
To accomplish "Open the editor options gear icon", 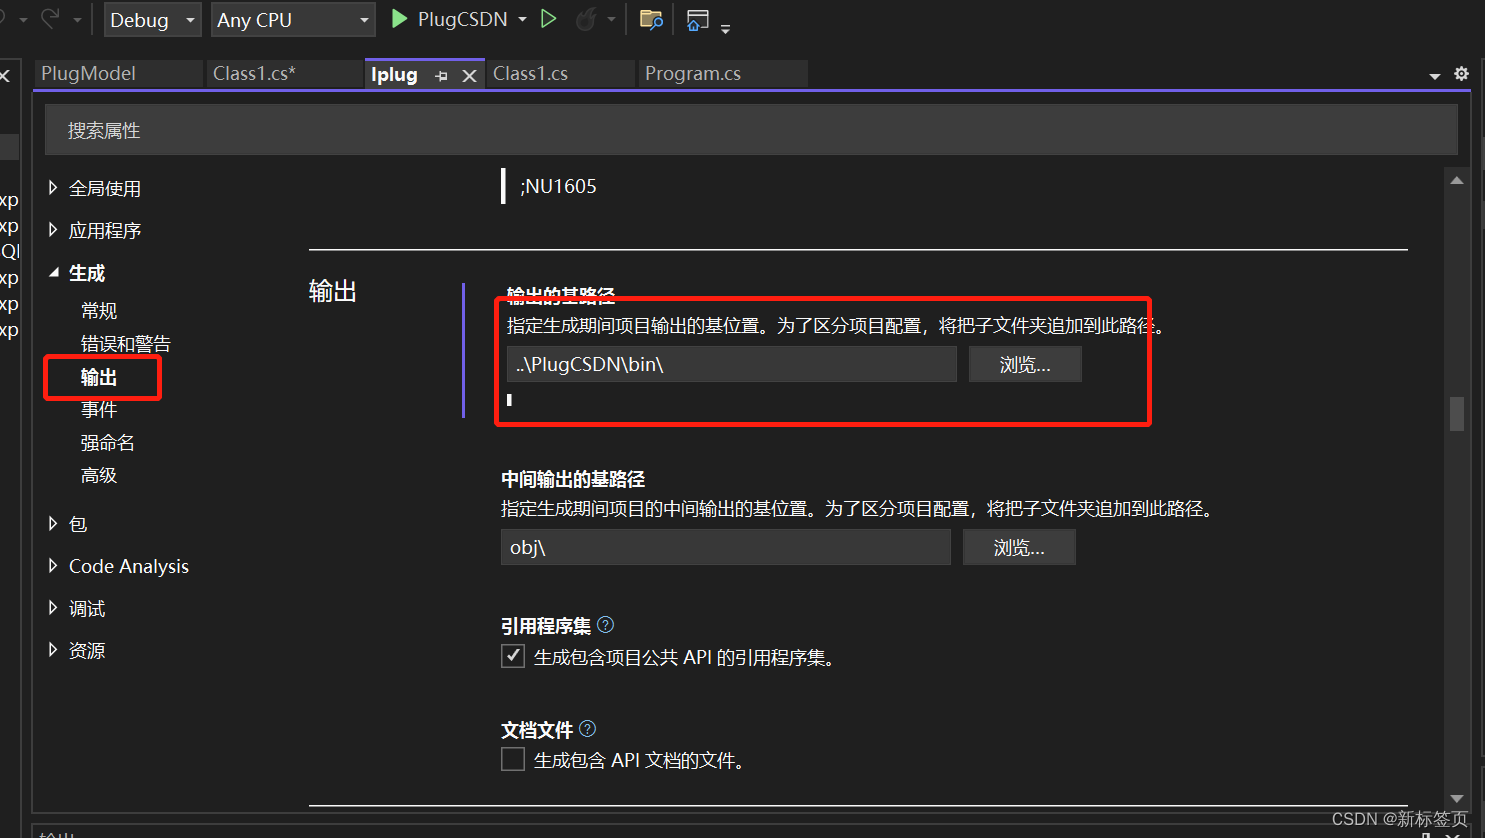I will pos(1461,74).
